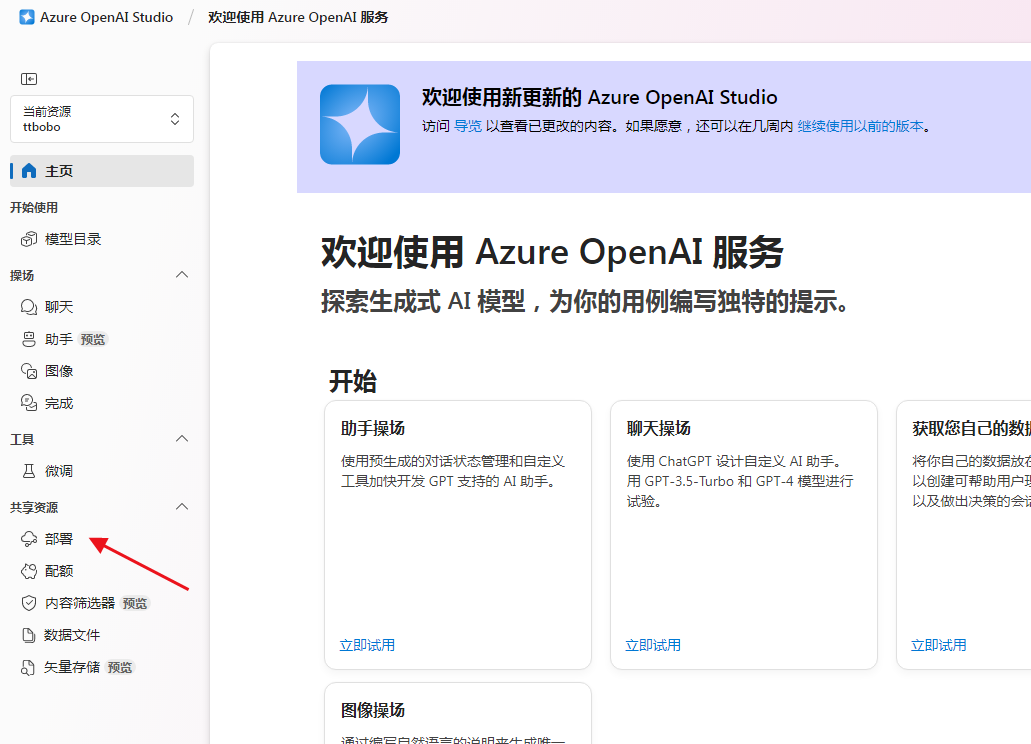Viewport: 1031px width, 744px height.
Task: Collapse the 操场 section chevron
Action: 182,275
